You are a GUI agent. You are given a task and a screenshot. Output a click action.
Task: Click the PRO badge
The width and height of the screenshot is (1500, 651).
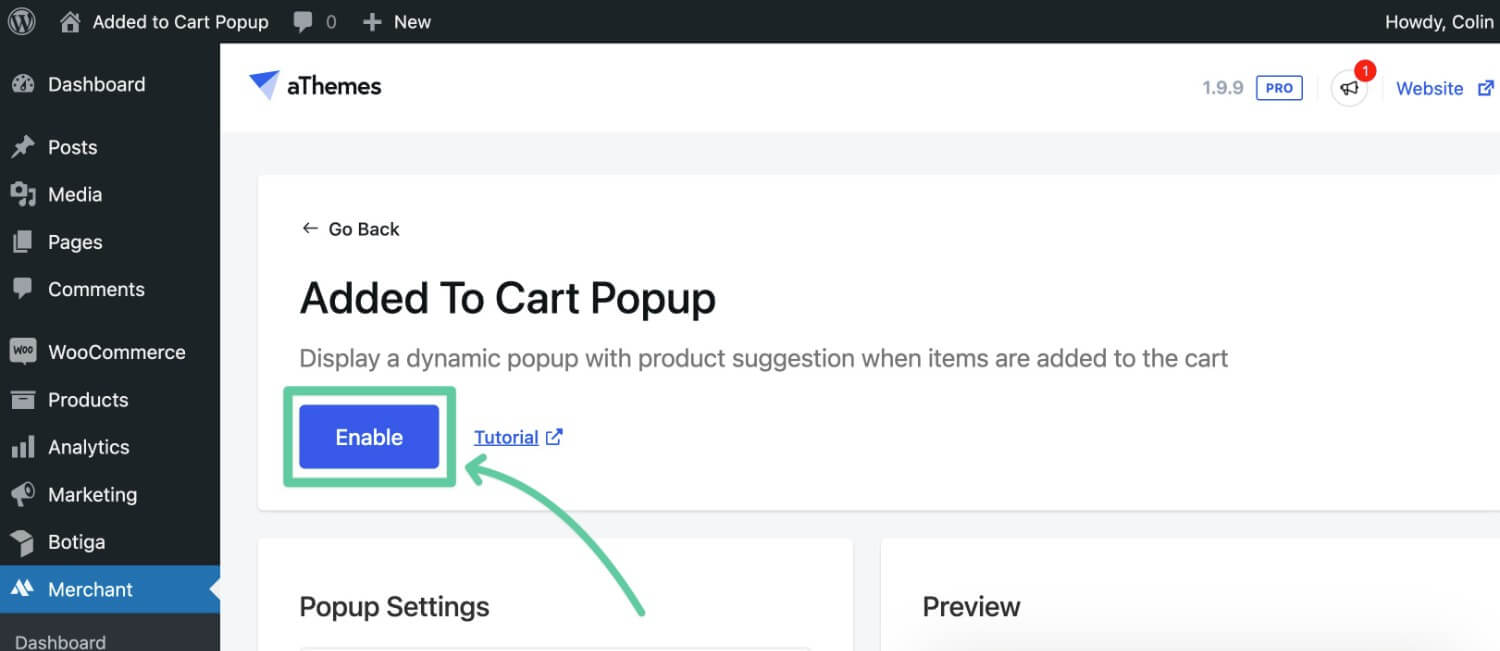click(x=1279, y=88)
